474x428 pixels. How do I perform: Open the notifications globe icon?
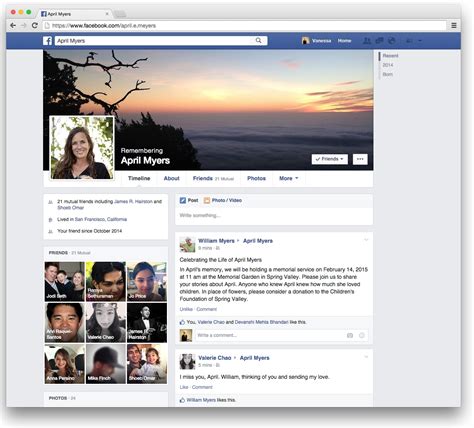392,41
